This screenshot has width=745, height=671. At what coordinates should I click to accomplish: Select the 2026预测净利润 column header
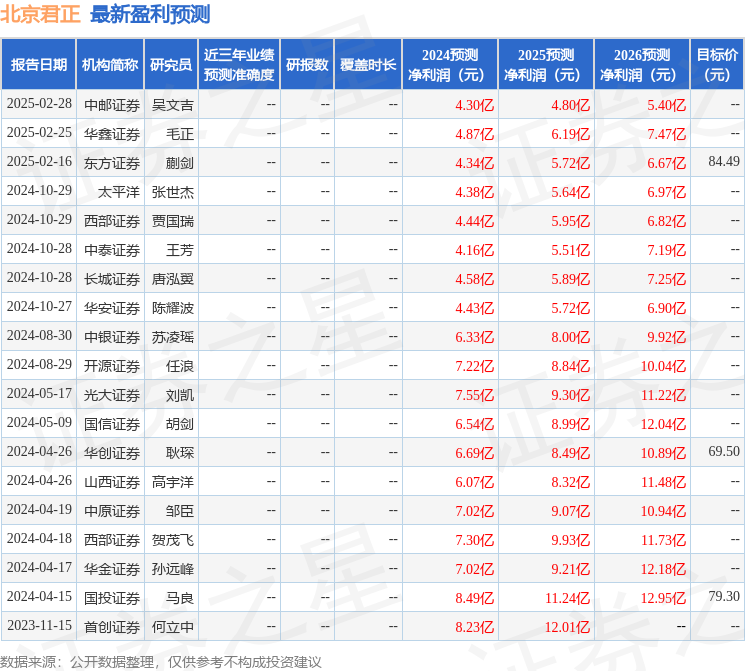(642, 65)
